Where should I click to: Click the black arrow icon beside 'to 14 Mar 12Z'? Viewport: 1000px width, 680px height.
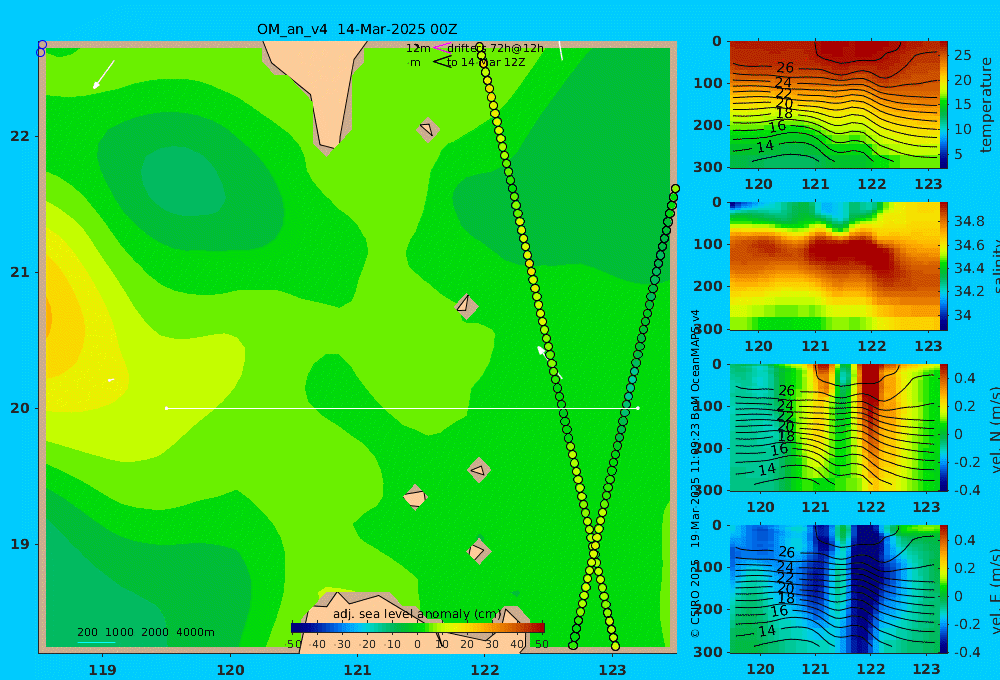coord(442,62)
